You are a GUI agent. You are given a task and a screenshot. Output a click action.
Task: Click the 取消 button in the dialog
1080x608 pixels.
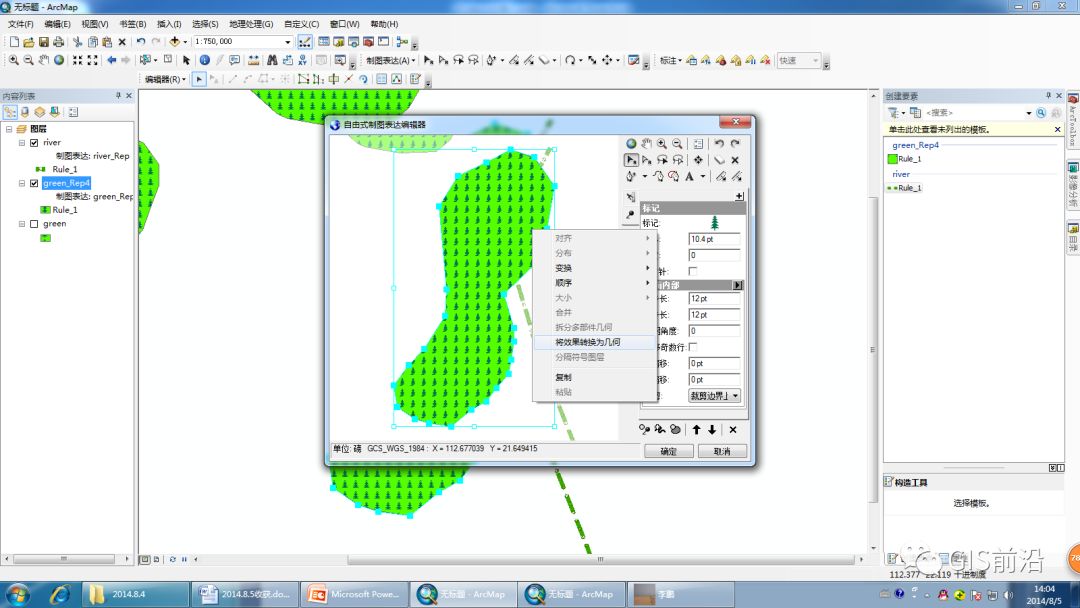722,451
